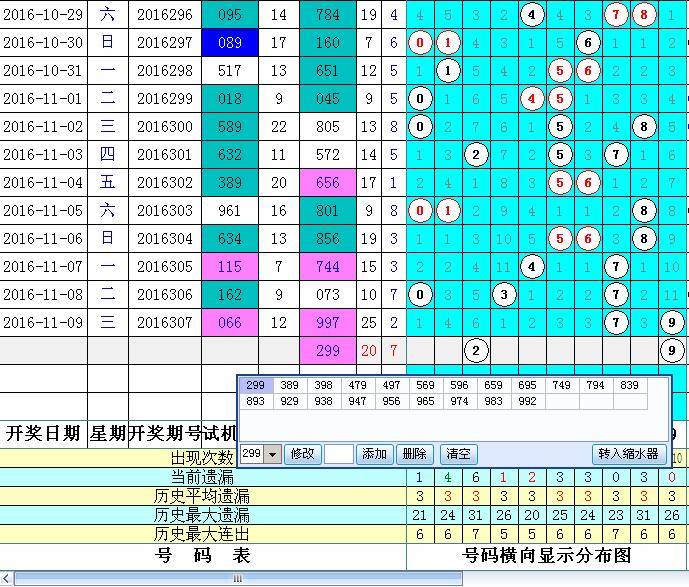This screenshot has width=689, height=587.
Task: Click red circled 7 in row 2016296
Action: 616,15
